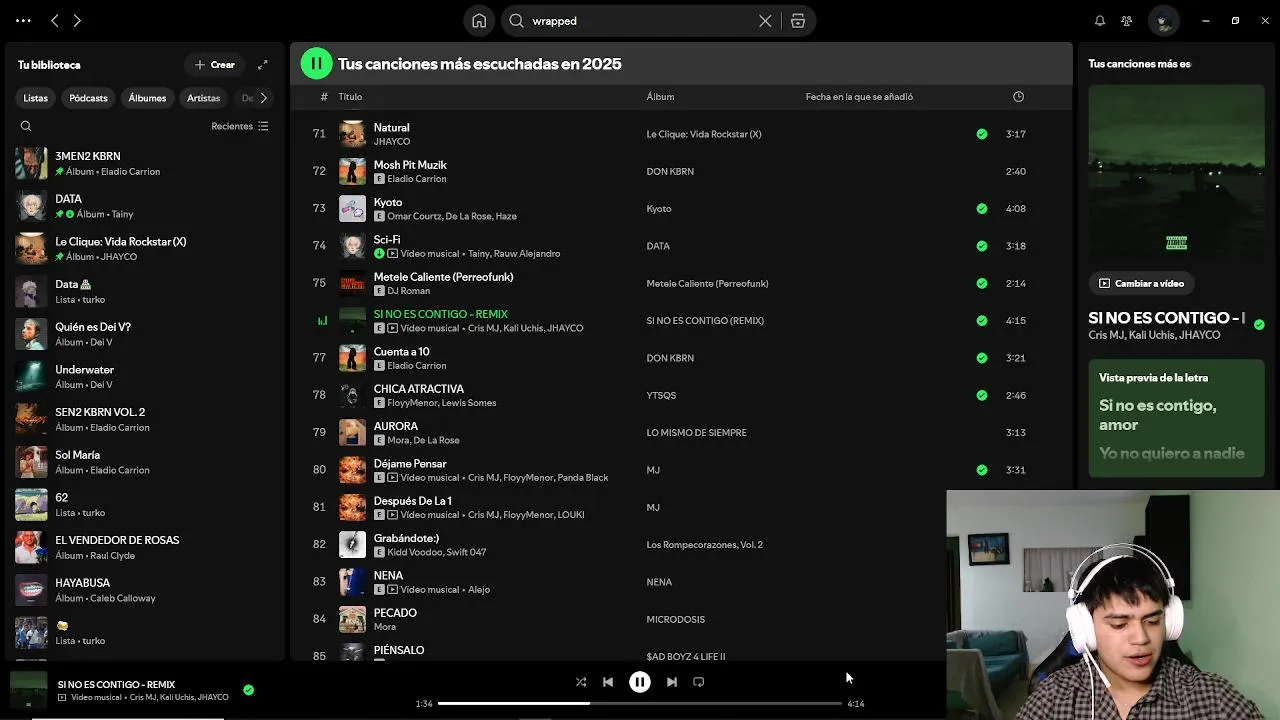Toggle repeat mode
1280x720 pixels.
tap(699, 682)
